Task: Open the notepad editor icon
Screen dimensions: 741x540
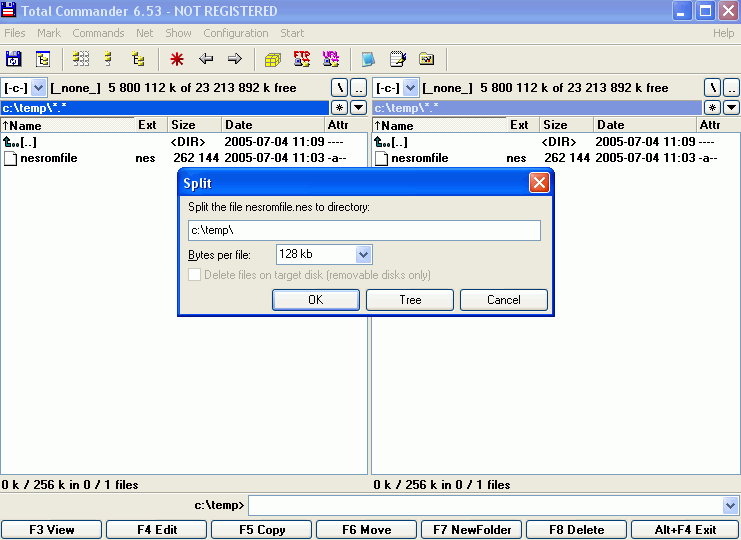Action: [x=397, y=59]
